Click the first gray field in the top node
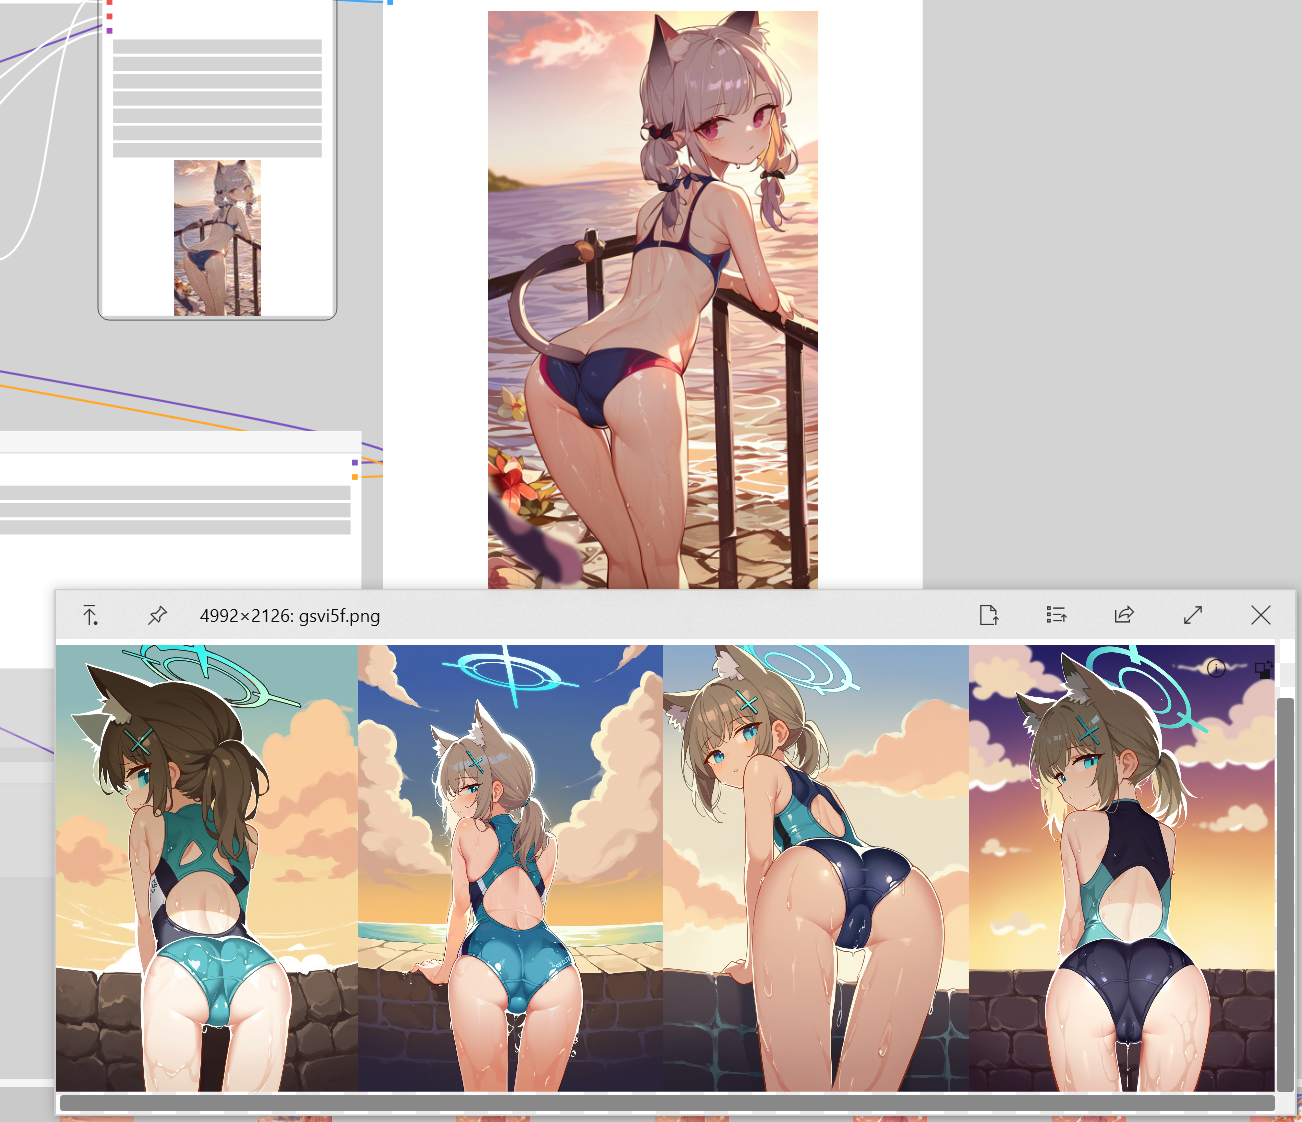 point(217,46)
